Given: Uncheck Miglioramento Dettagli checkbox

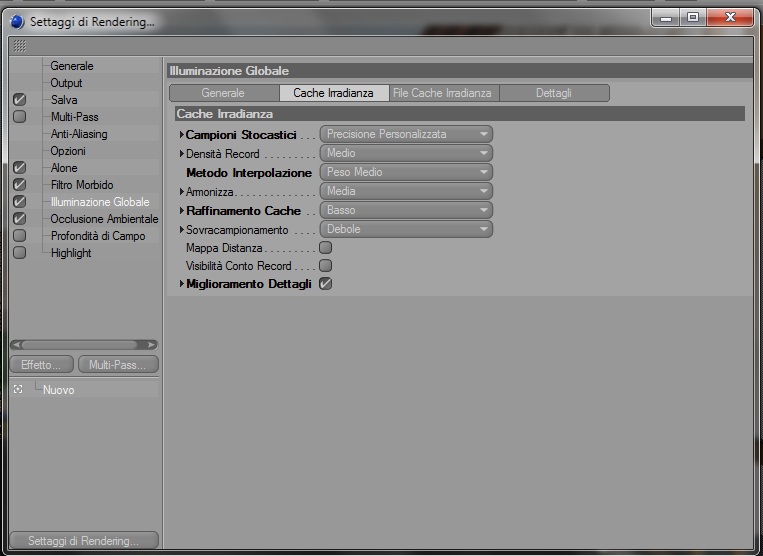Looking at the screenshot, I should [326, 284].
